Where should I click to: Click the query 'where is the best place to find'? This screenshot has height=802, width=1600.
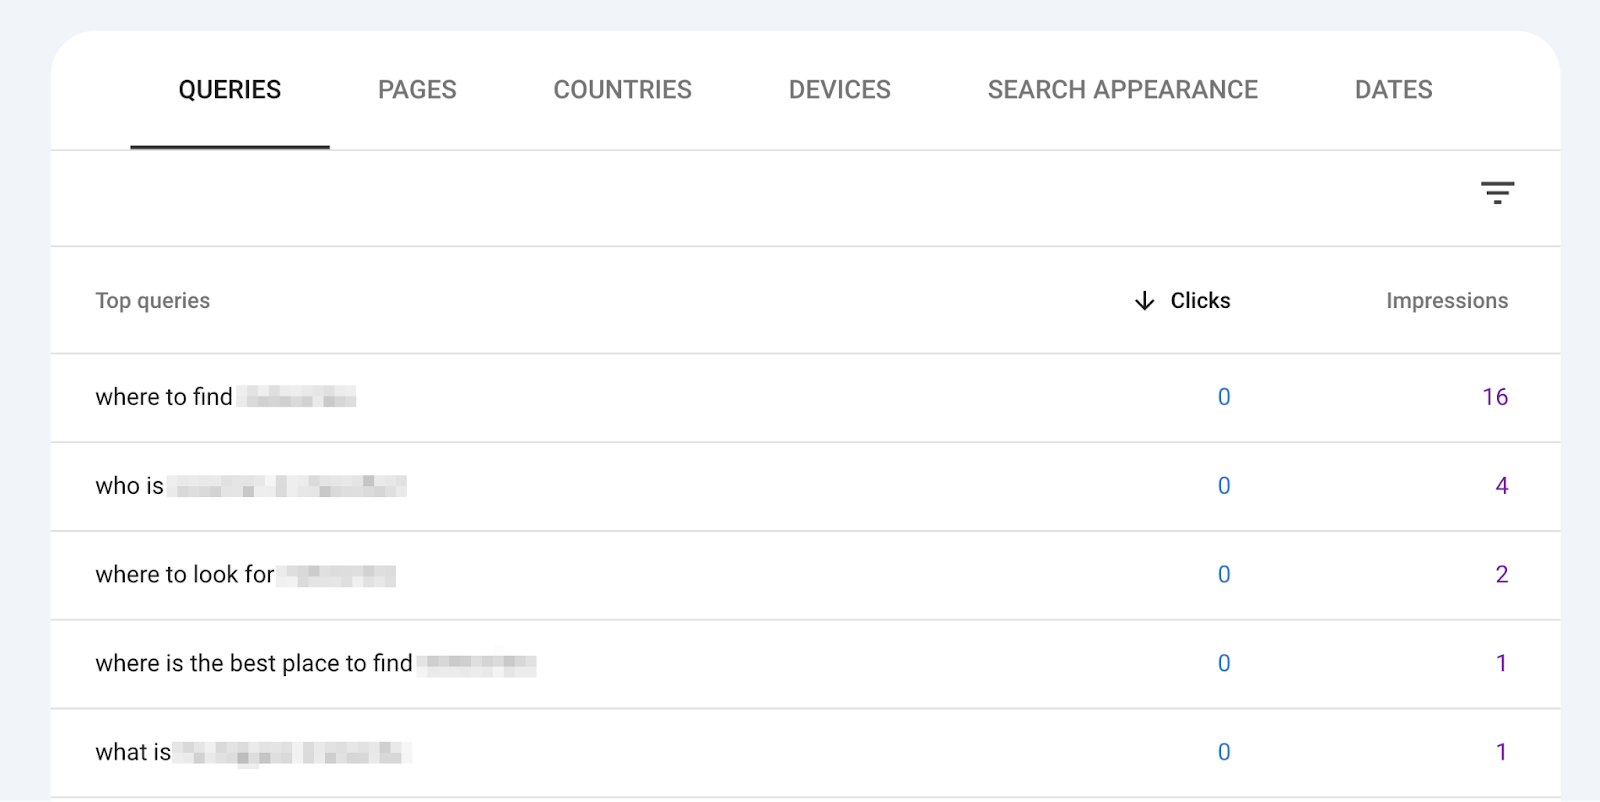click(315, 663)
